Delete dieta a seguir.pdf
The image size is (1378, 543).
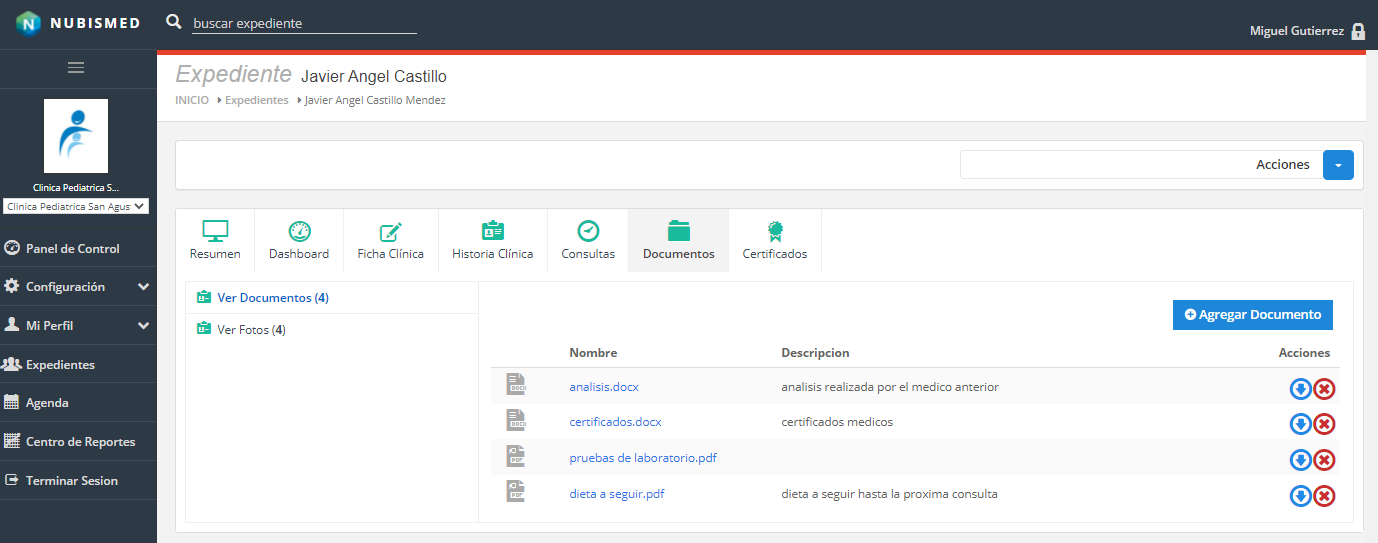[1324, 496]
